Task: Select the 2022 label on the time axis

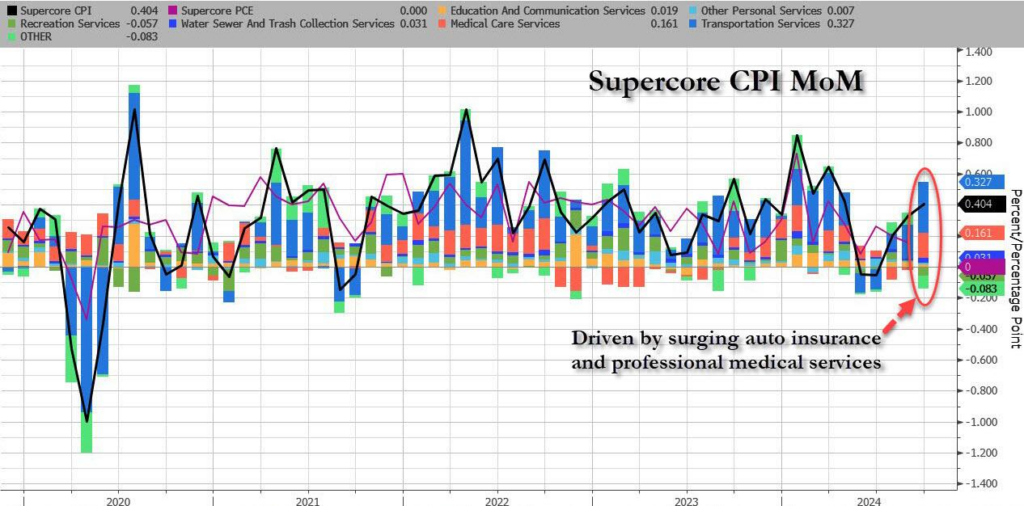Action: click(496, 499)
